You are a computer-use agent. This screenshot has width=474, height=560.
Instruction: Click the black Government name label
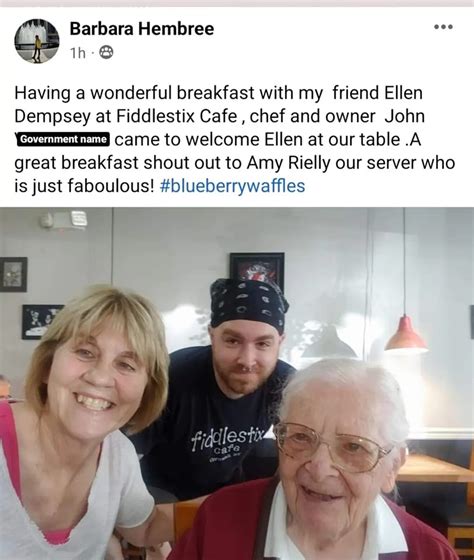click(63, 139)
